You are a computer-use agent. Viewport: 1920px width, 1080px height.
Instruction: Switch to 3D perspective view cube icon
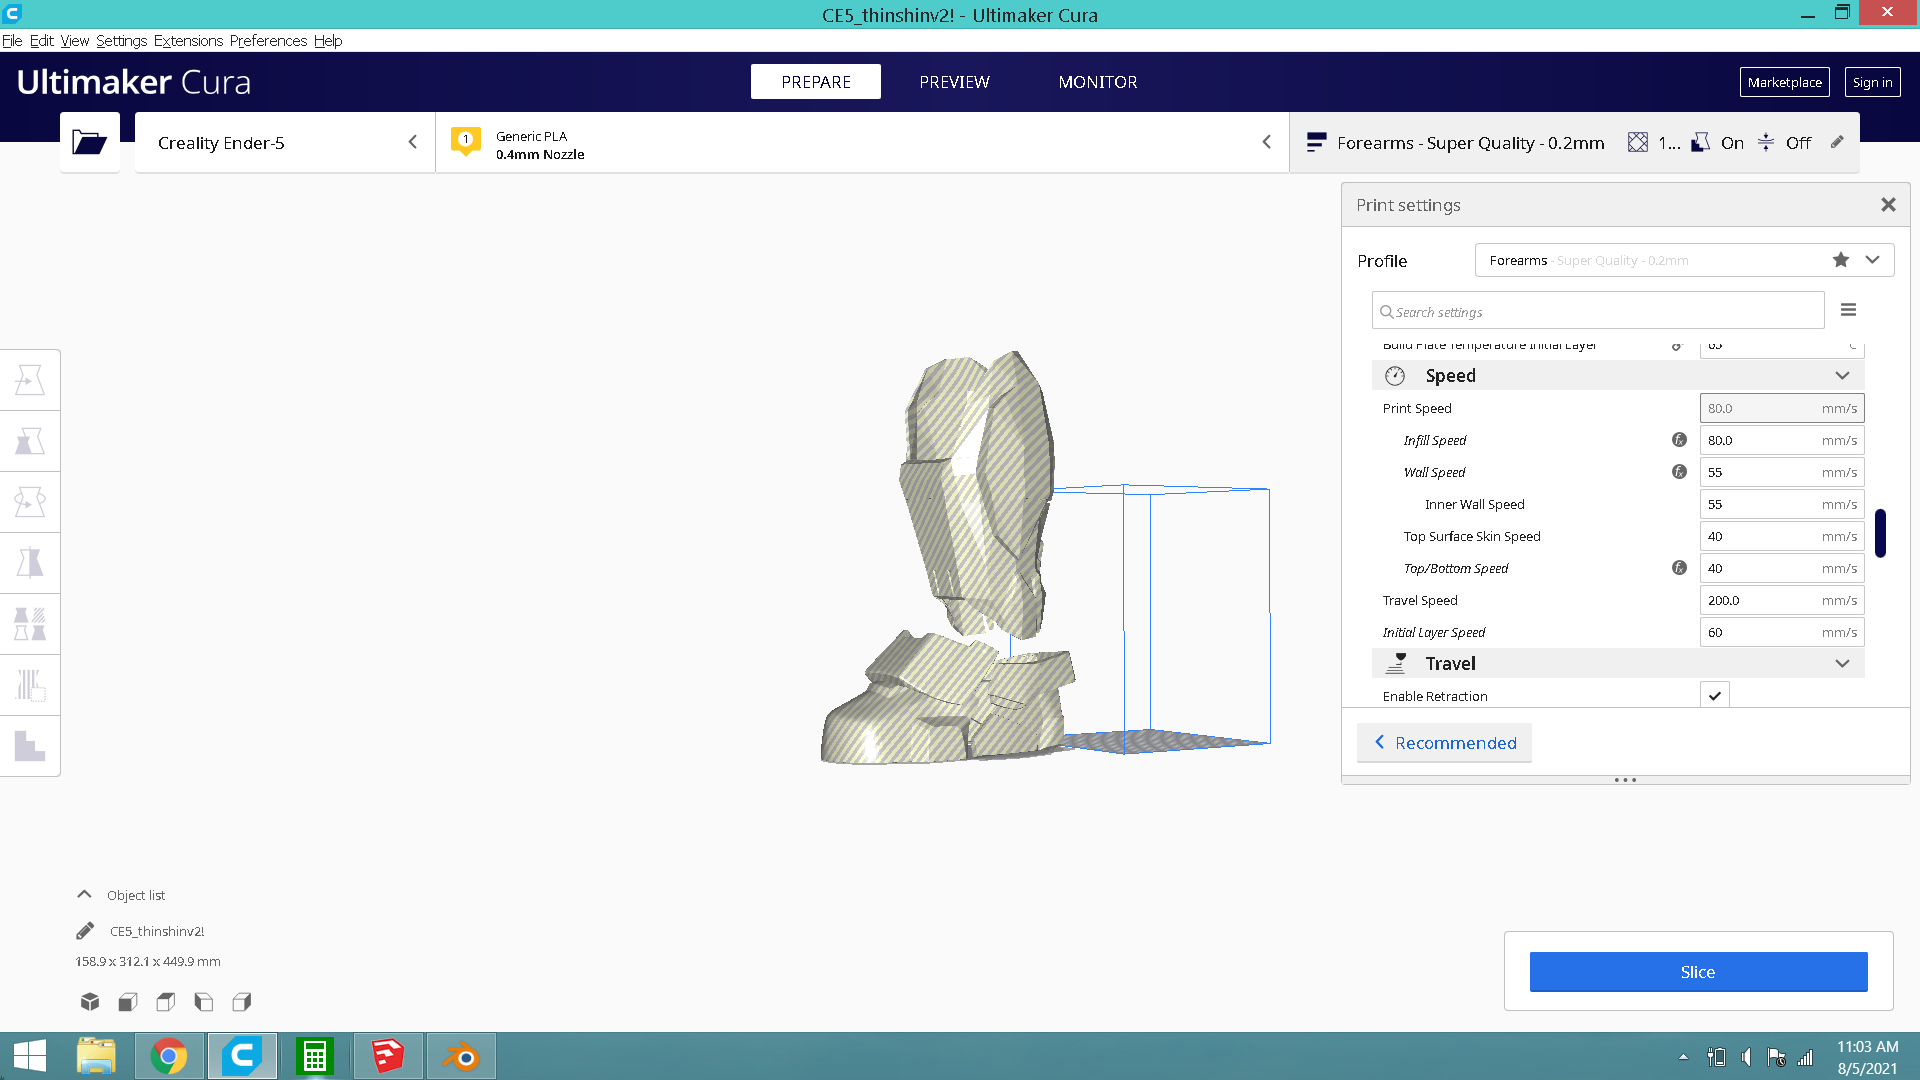(90, 1001)
